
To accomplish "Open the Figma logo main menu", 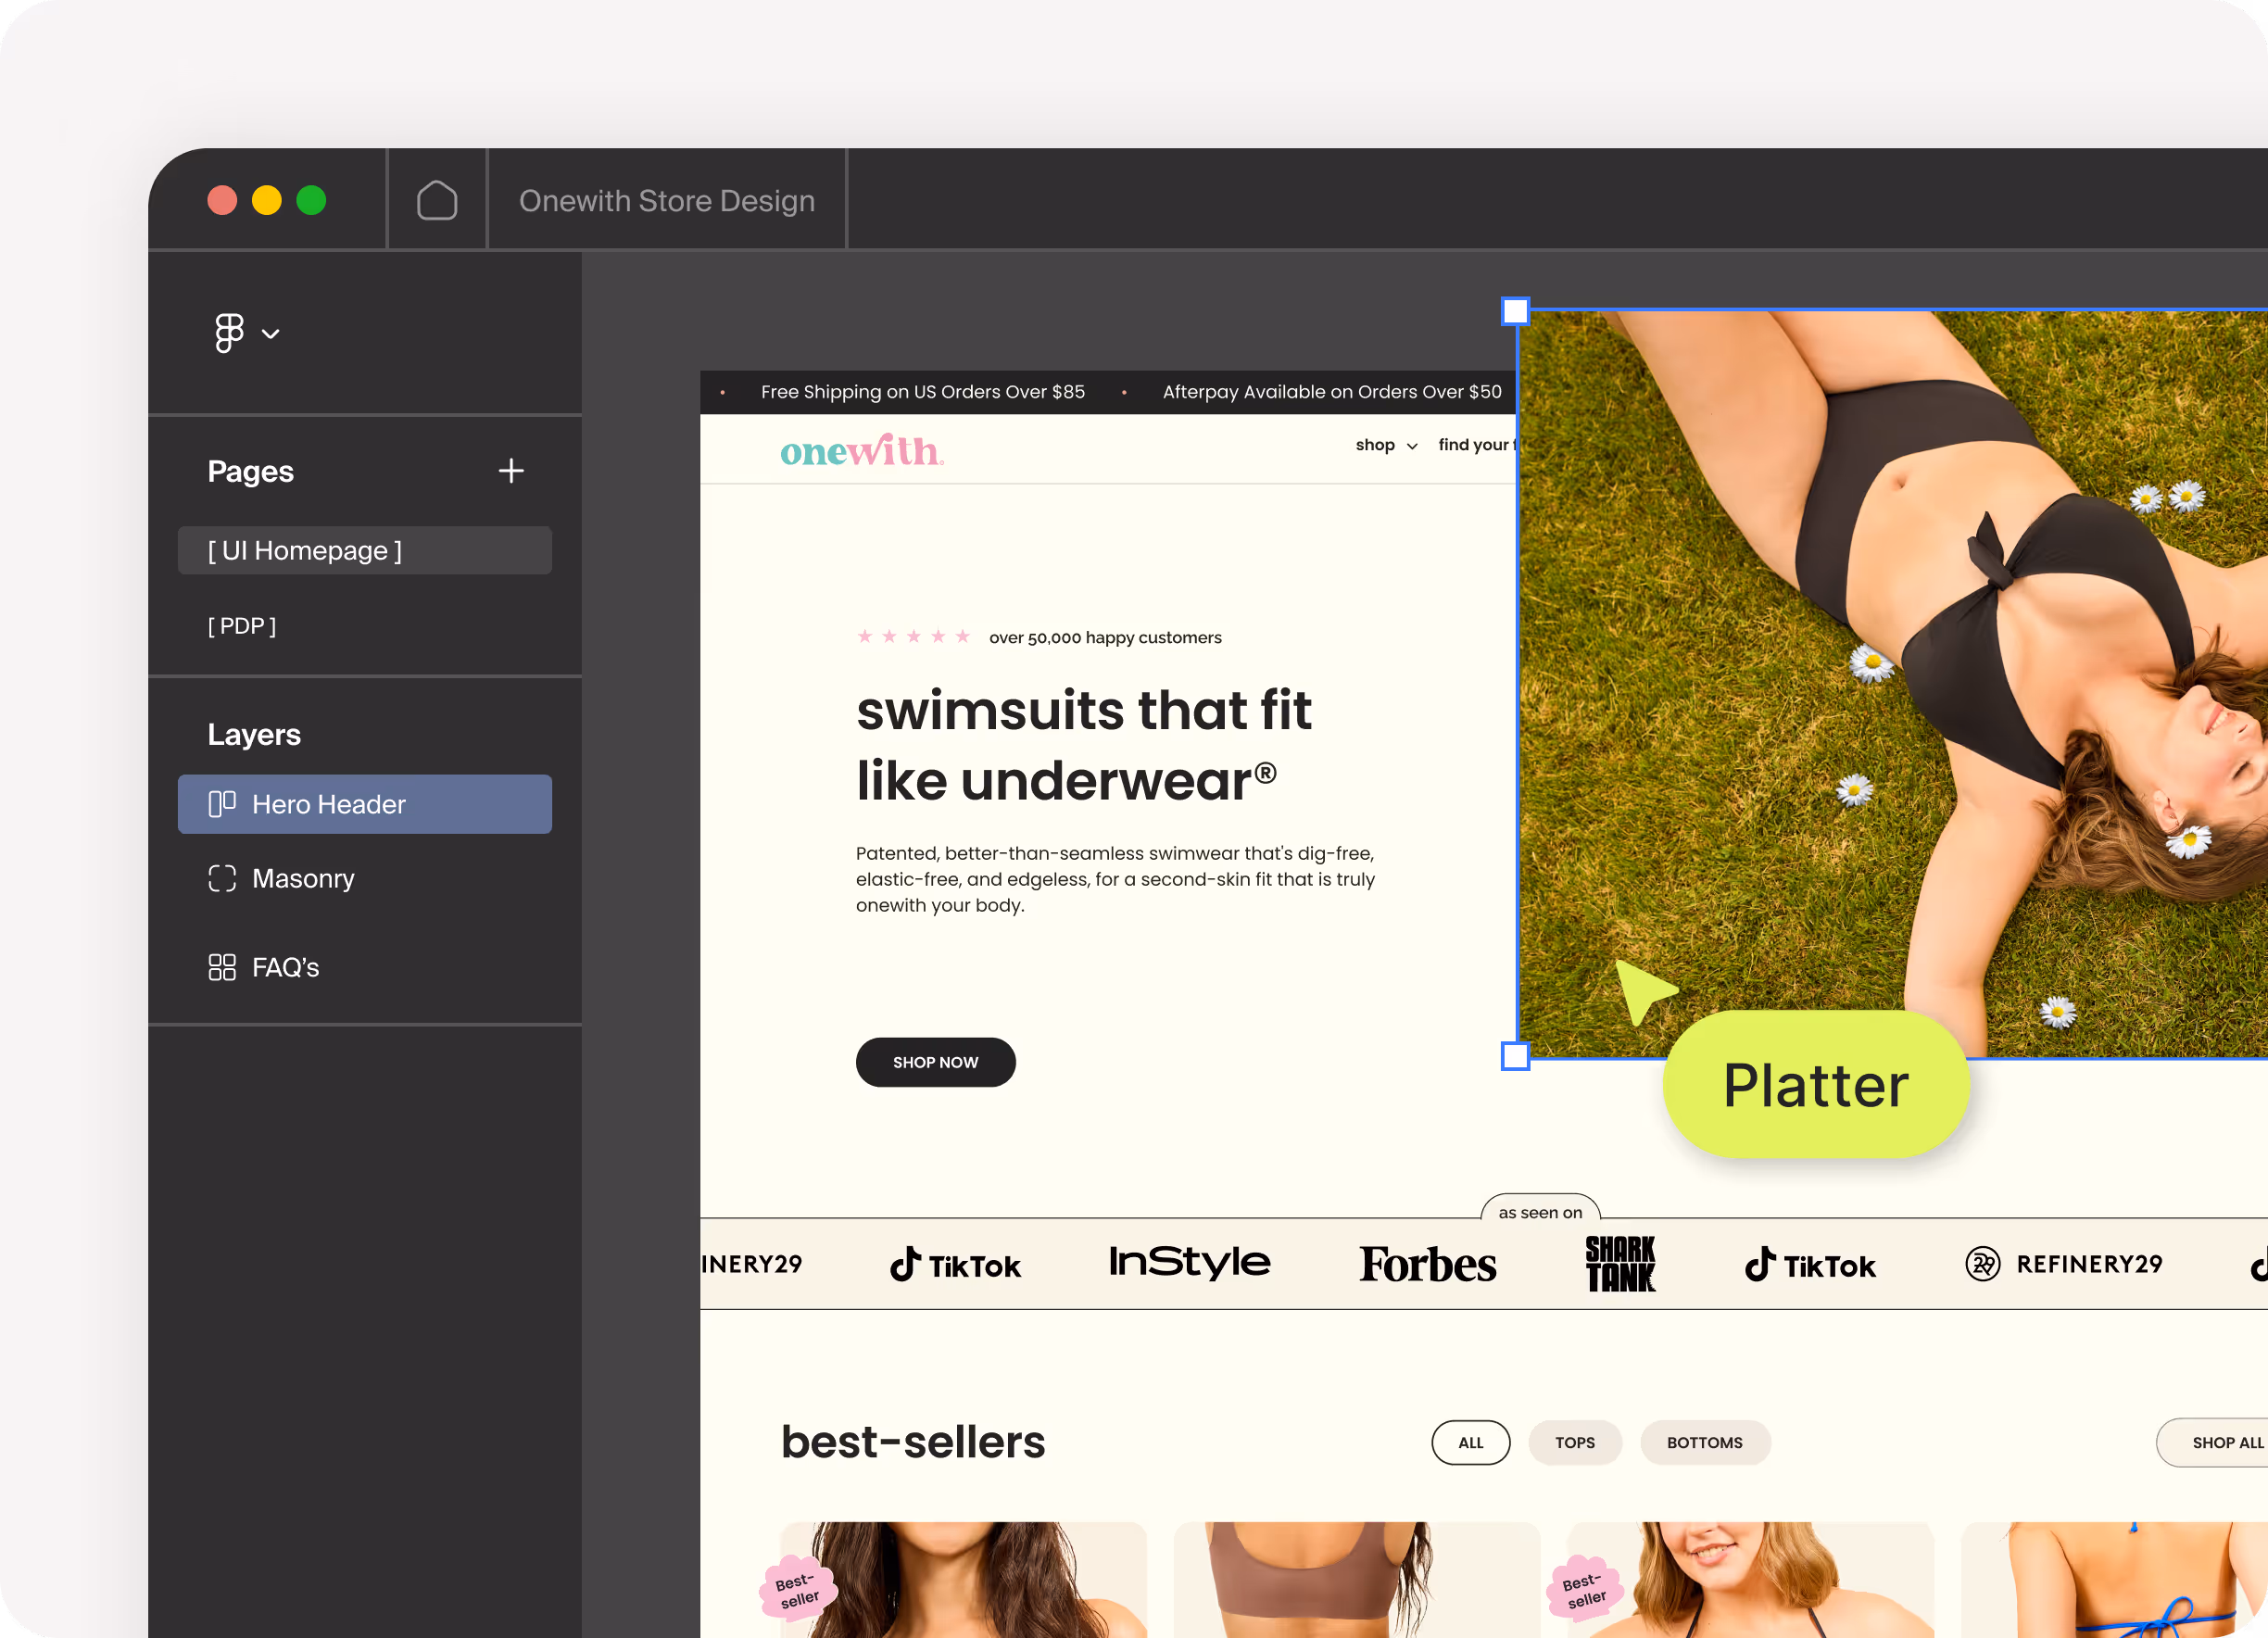I will (229, 333).
